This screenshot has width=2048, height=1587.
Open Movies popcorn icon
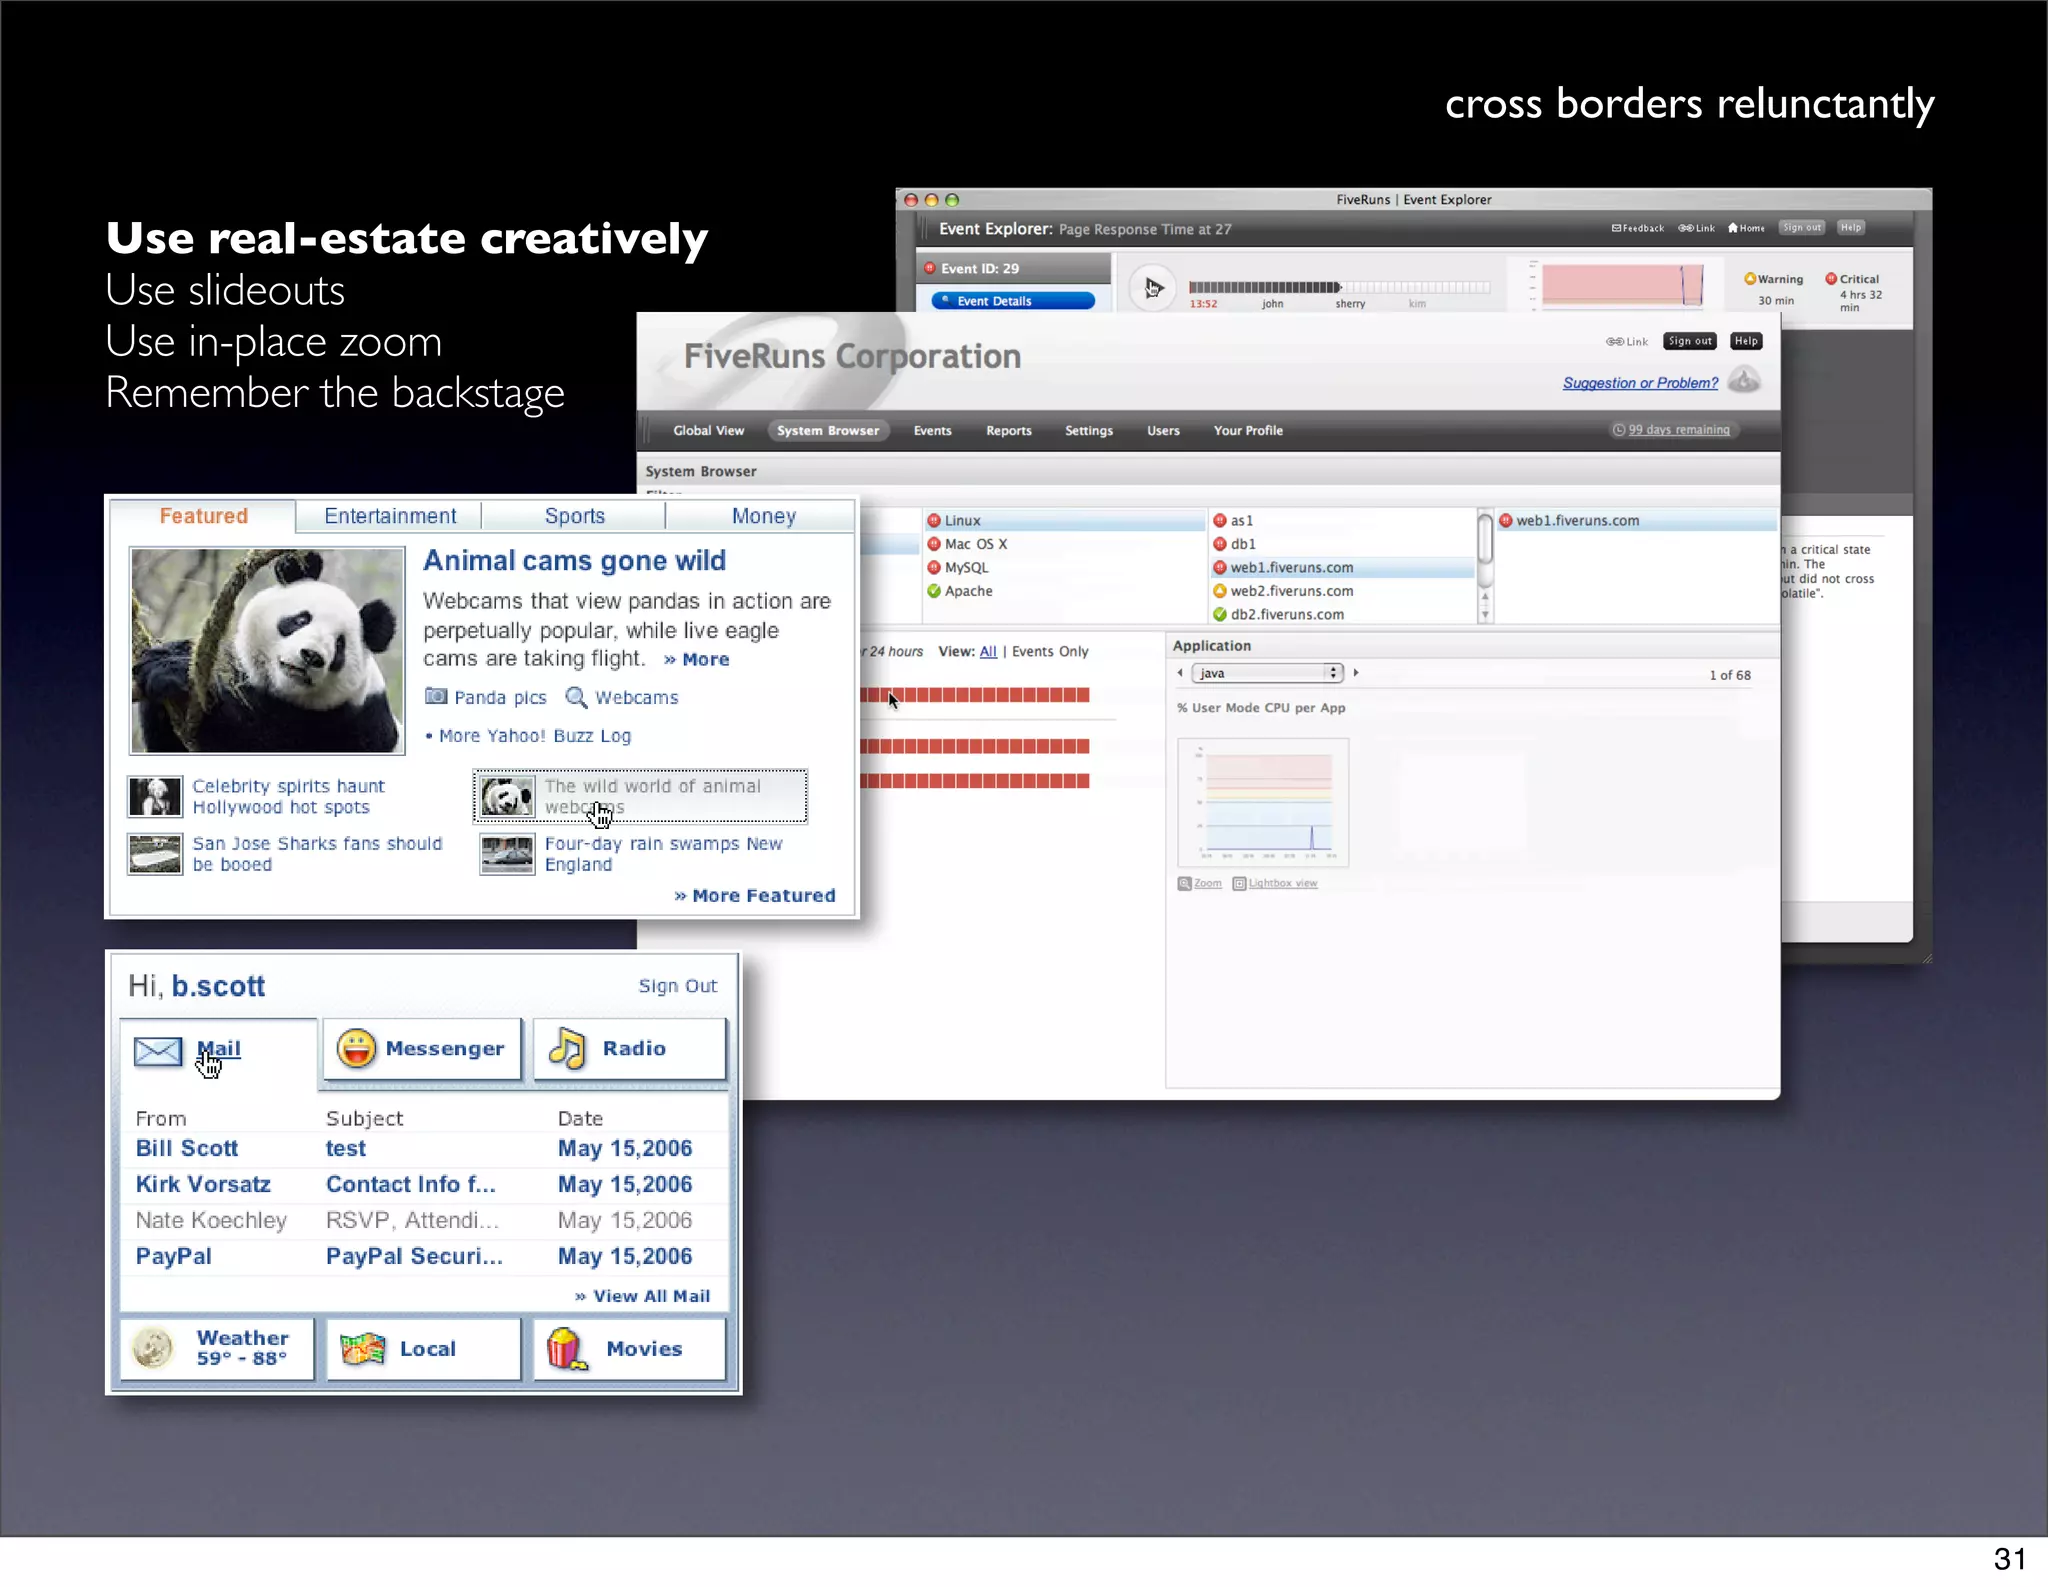566,1349
